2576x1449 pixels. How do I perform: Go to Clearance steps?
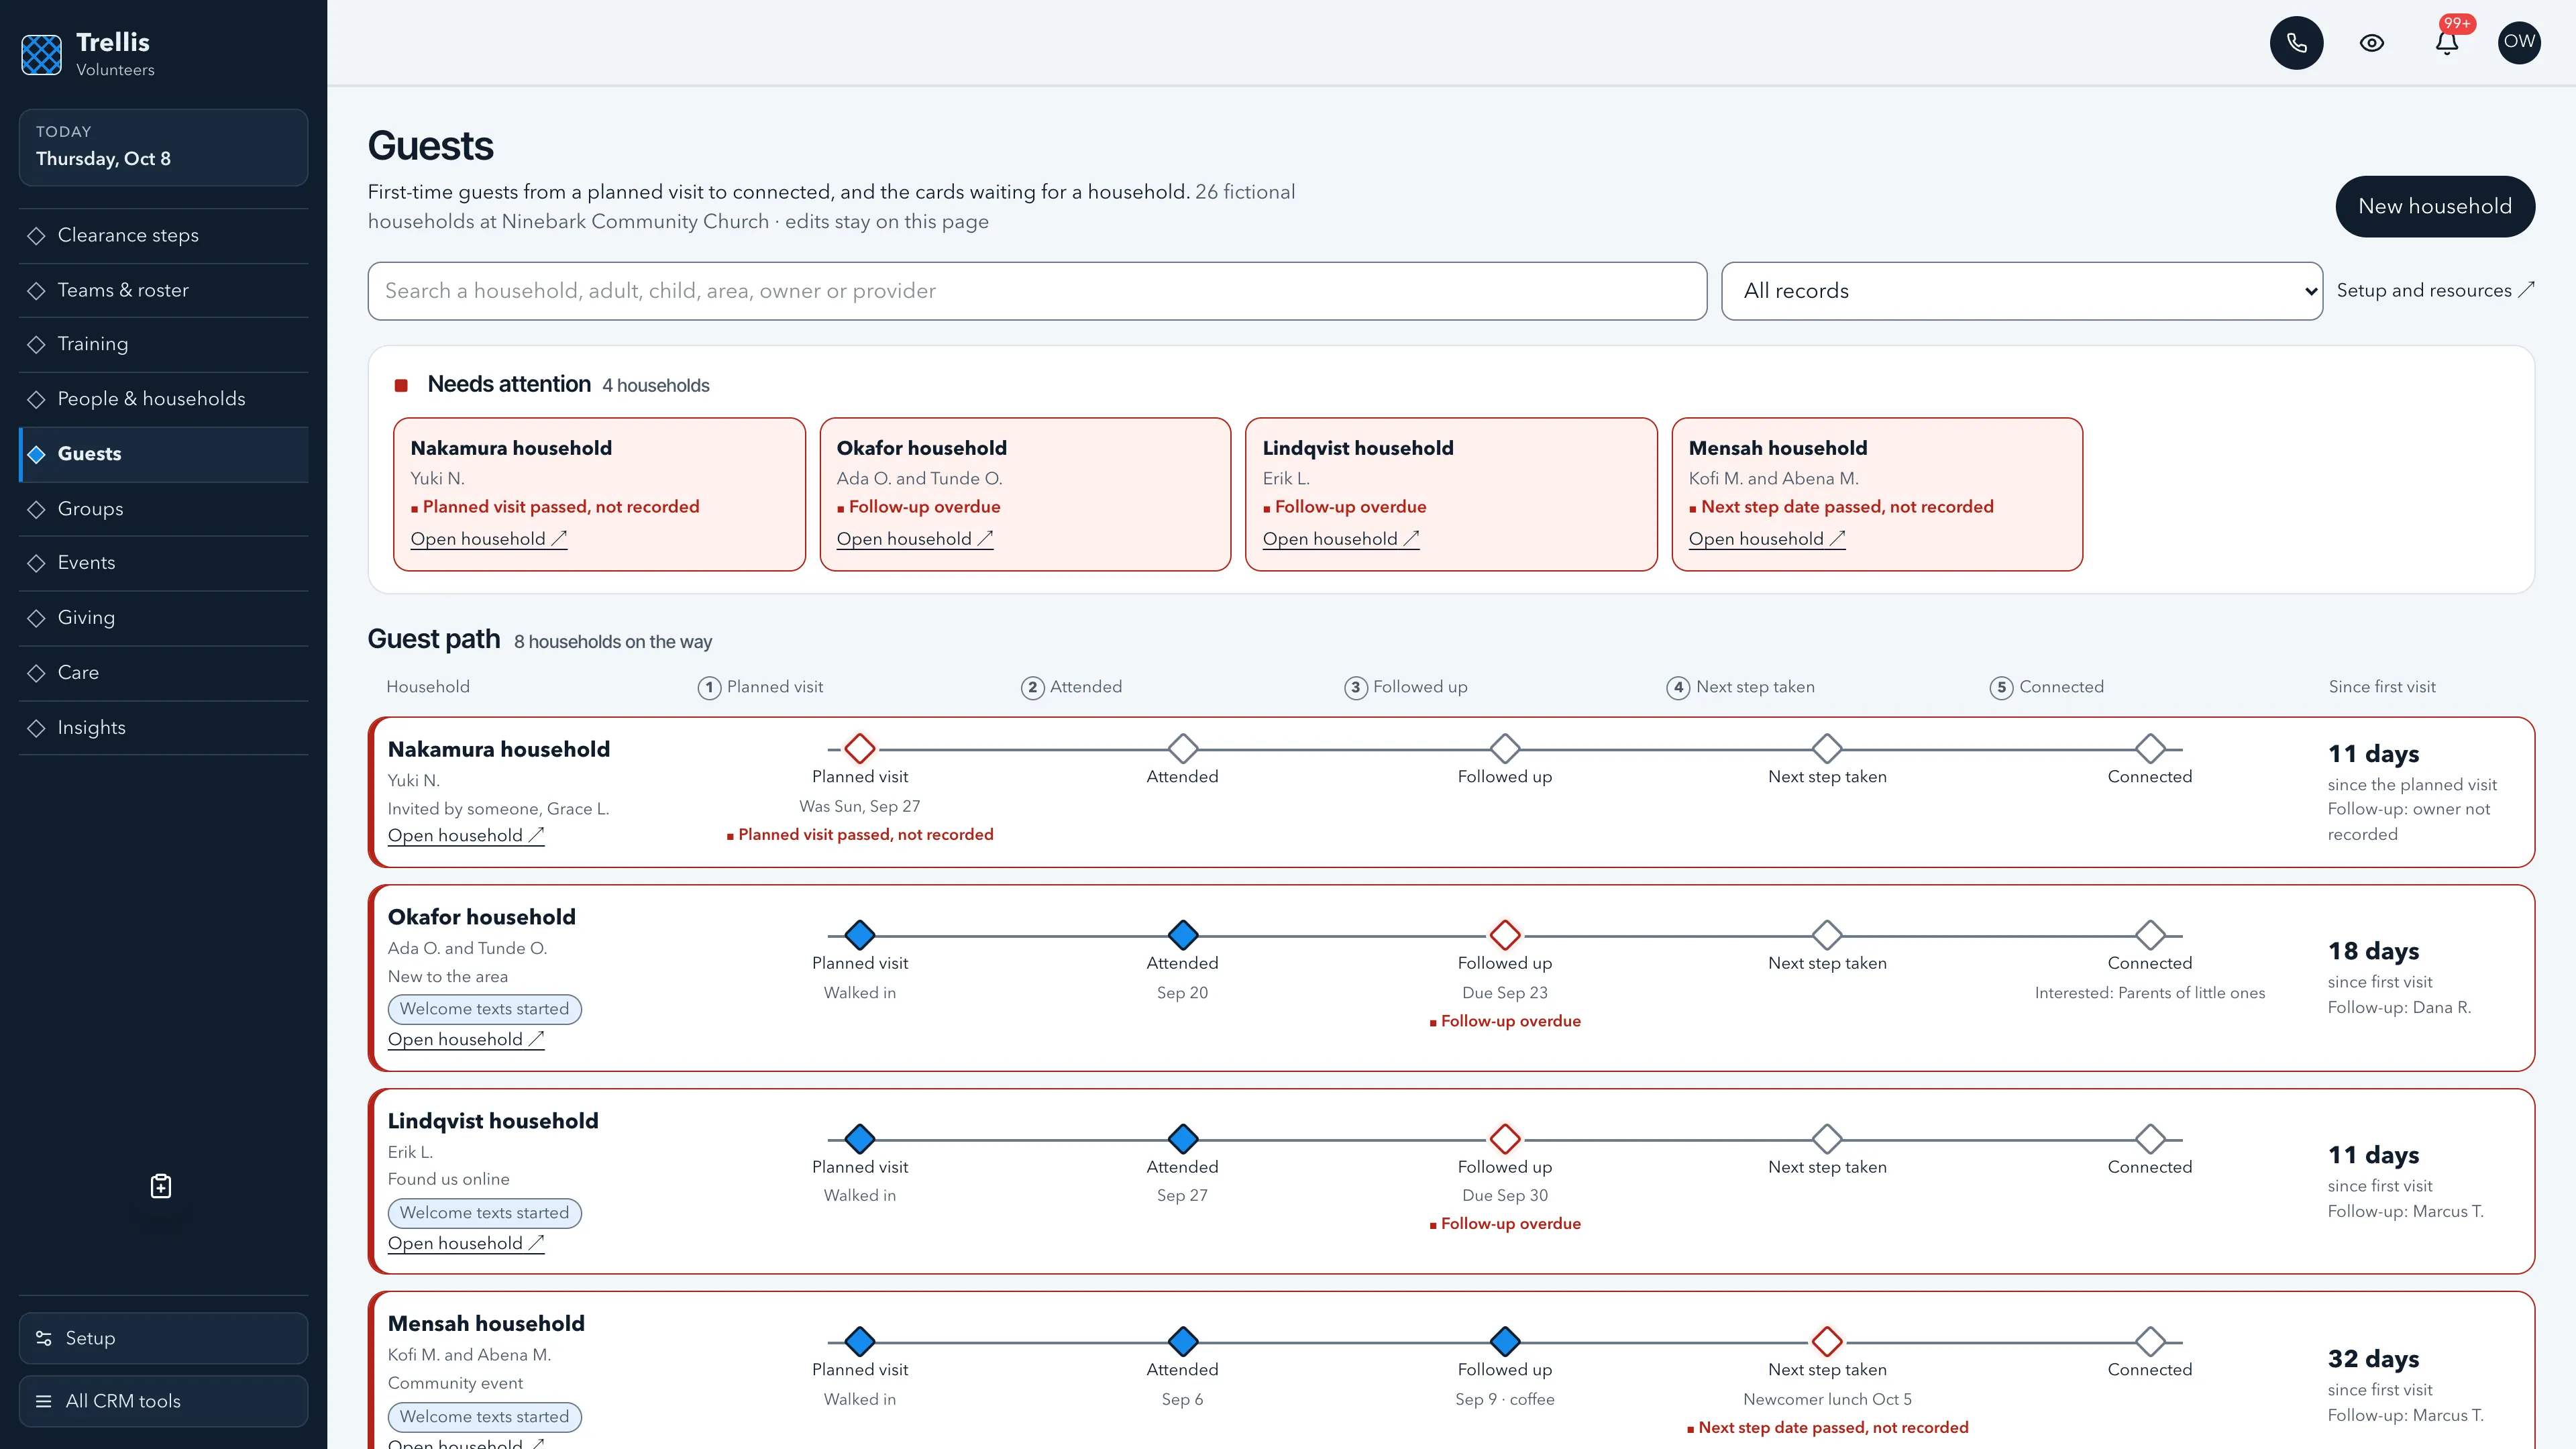coord(163,235)
